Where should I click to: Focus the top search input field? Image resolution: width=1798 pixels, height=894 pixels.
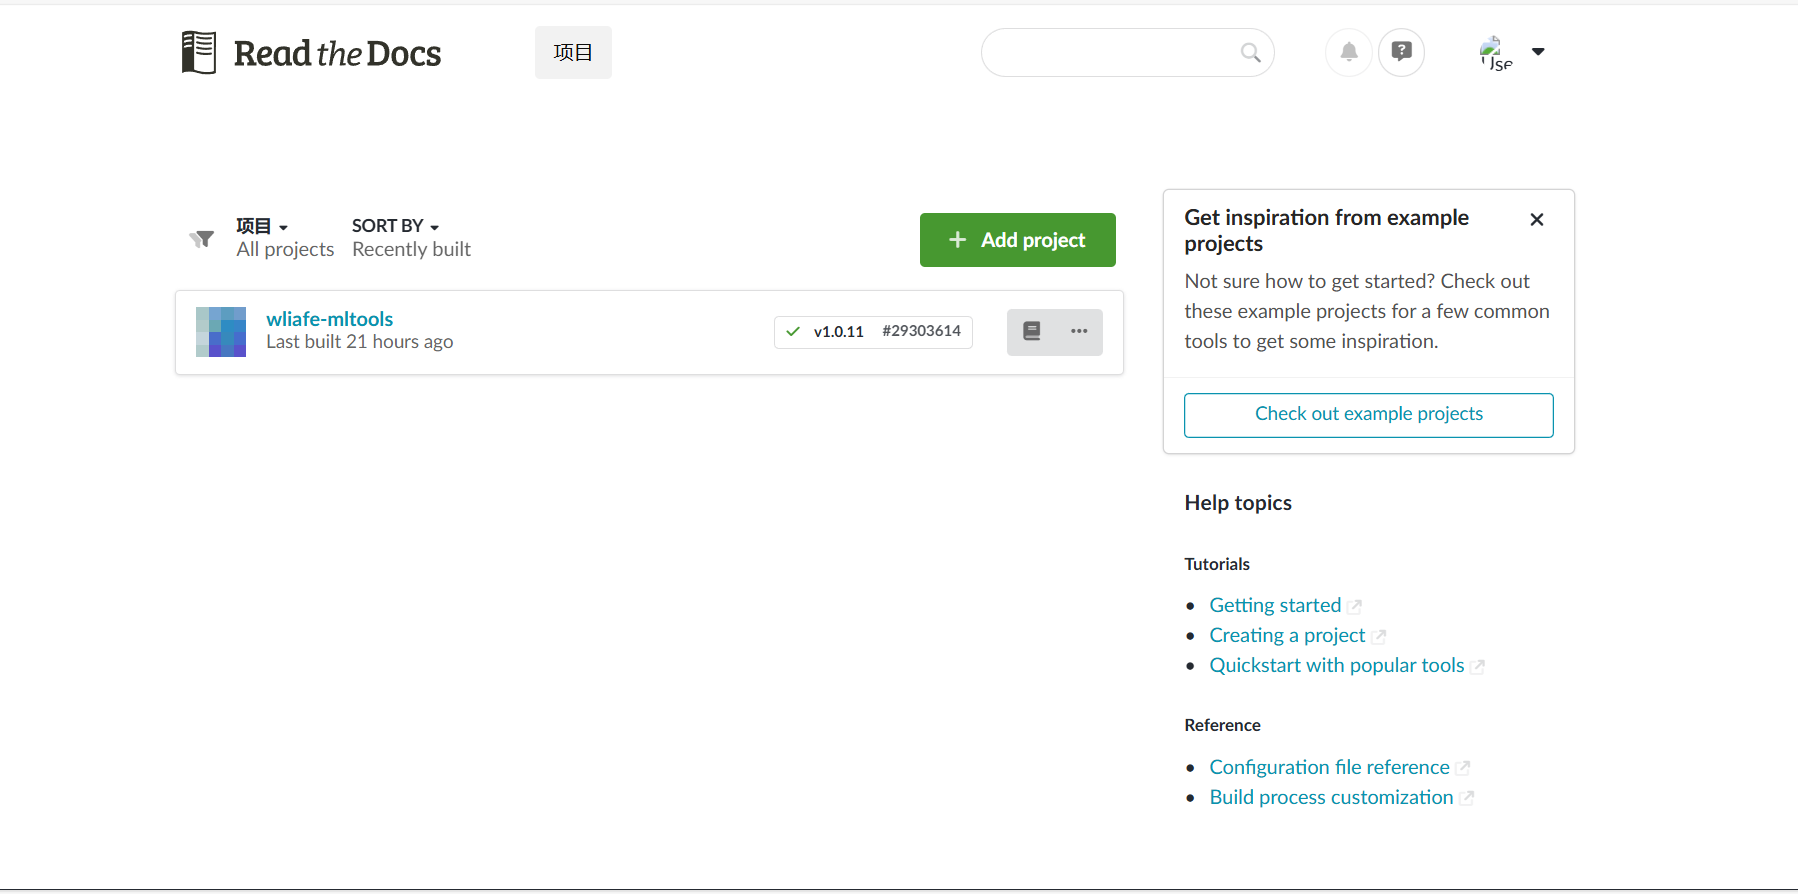click(1110, 53)
